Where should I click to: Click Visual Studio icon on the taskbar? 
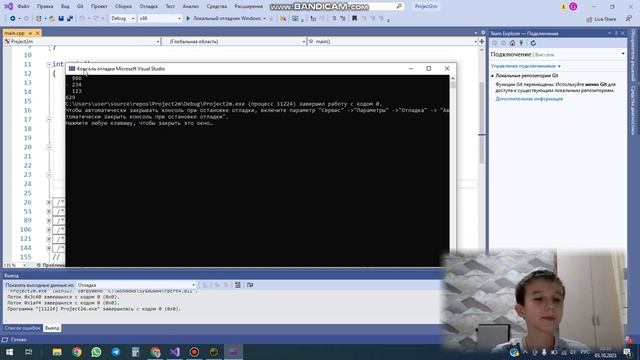[x=175, y=352]
